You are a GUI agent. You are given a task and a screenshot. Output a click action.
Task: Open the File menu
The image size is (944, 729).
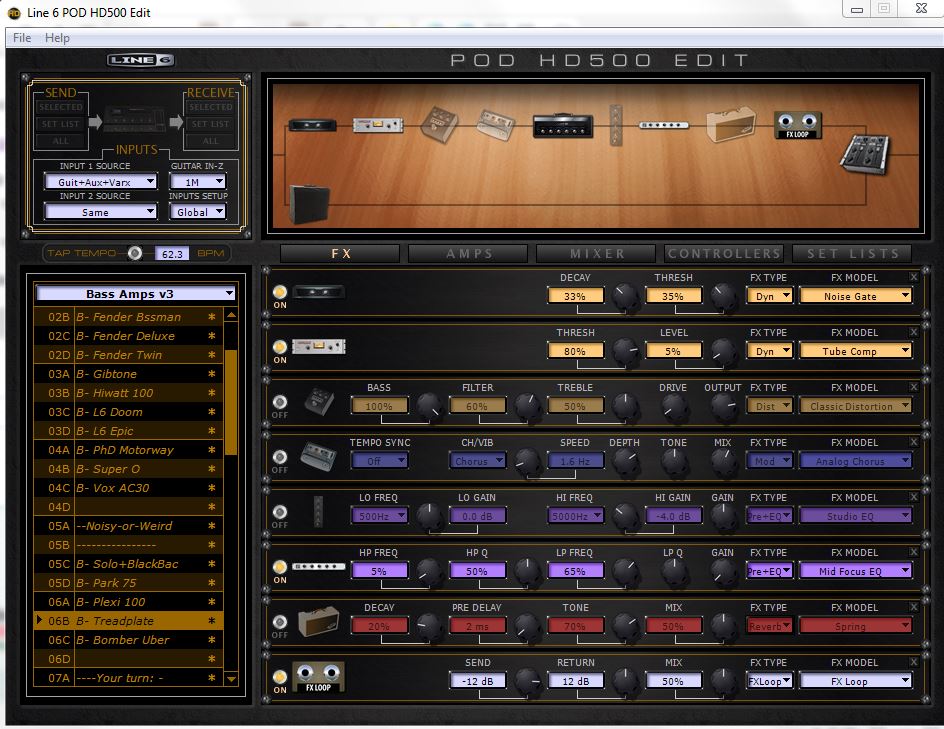point(22,37)
